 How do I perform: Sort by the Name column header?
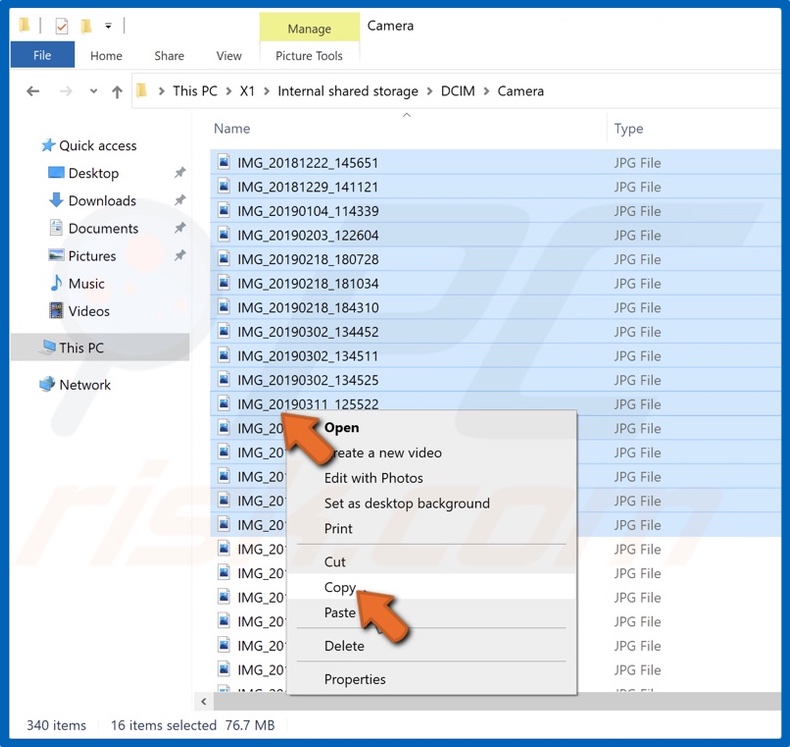(x=232, y=128)
